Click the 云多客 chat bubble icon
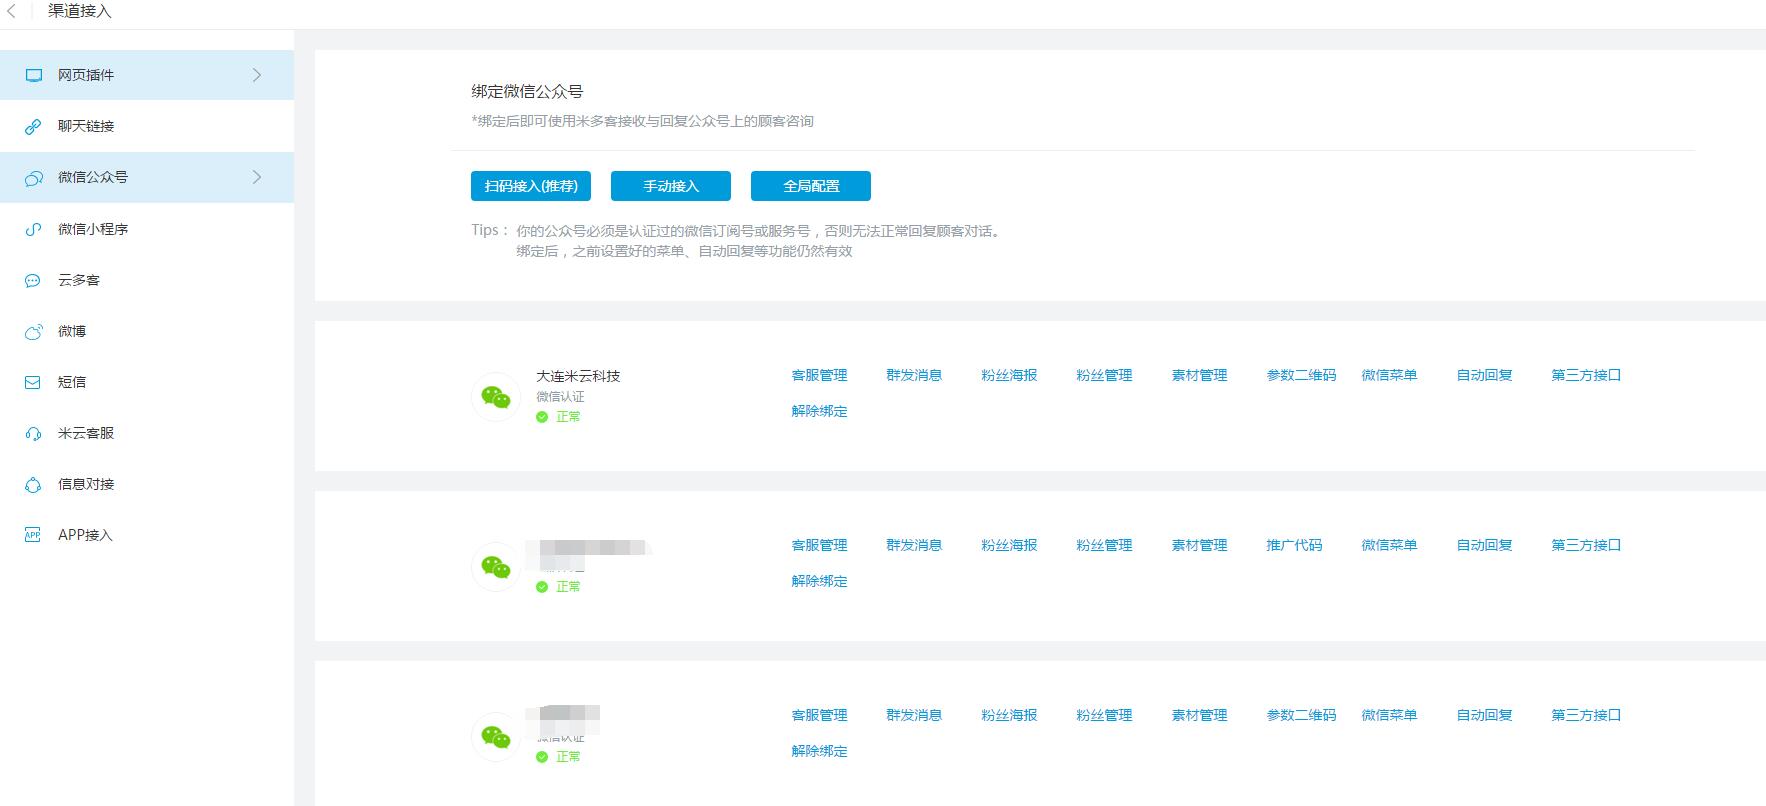Viewport: 1766px width, 806px height. (33, 281)
